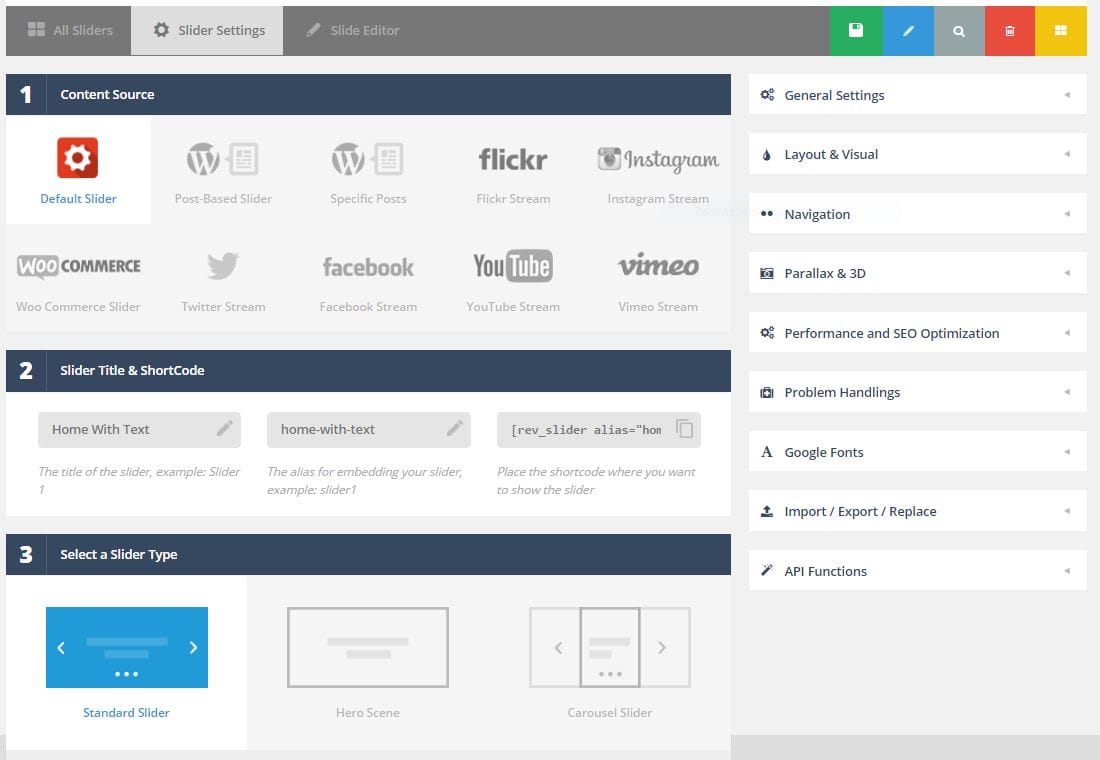Viewport: 1100px width, 760px height.
Task: Click Slider Title & ShortCode section header
Action: (368, 371)
